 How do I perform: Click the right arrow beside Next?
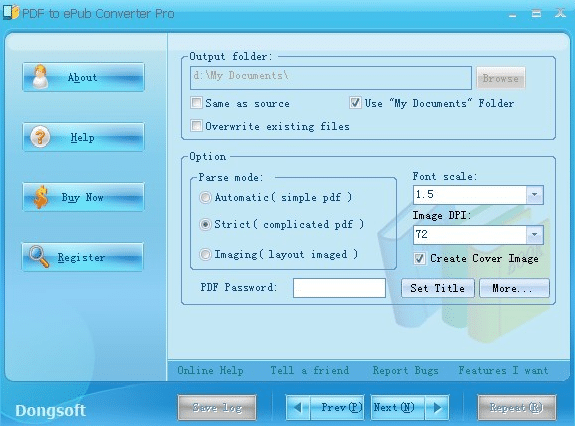[437, 407]
